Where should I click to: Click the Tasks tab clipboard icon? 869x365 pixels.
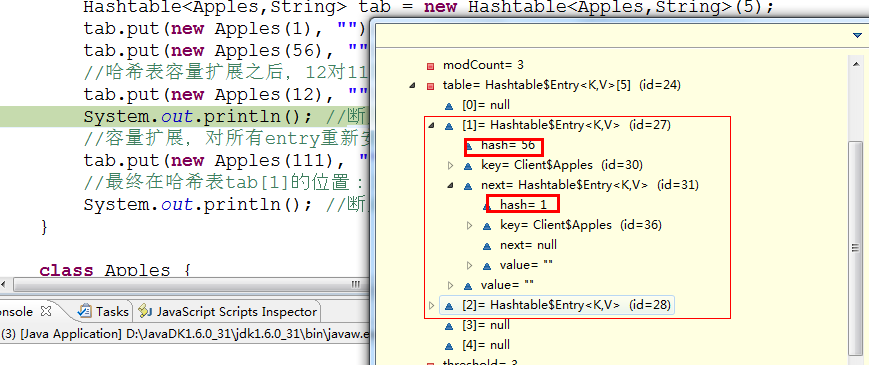[x=85, y=311]
